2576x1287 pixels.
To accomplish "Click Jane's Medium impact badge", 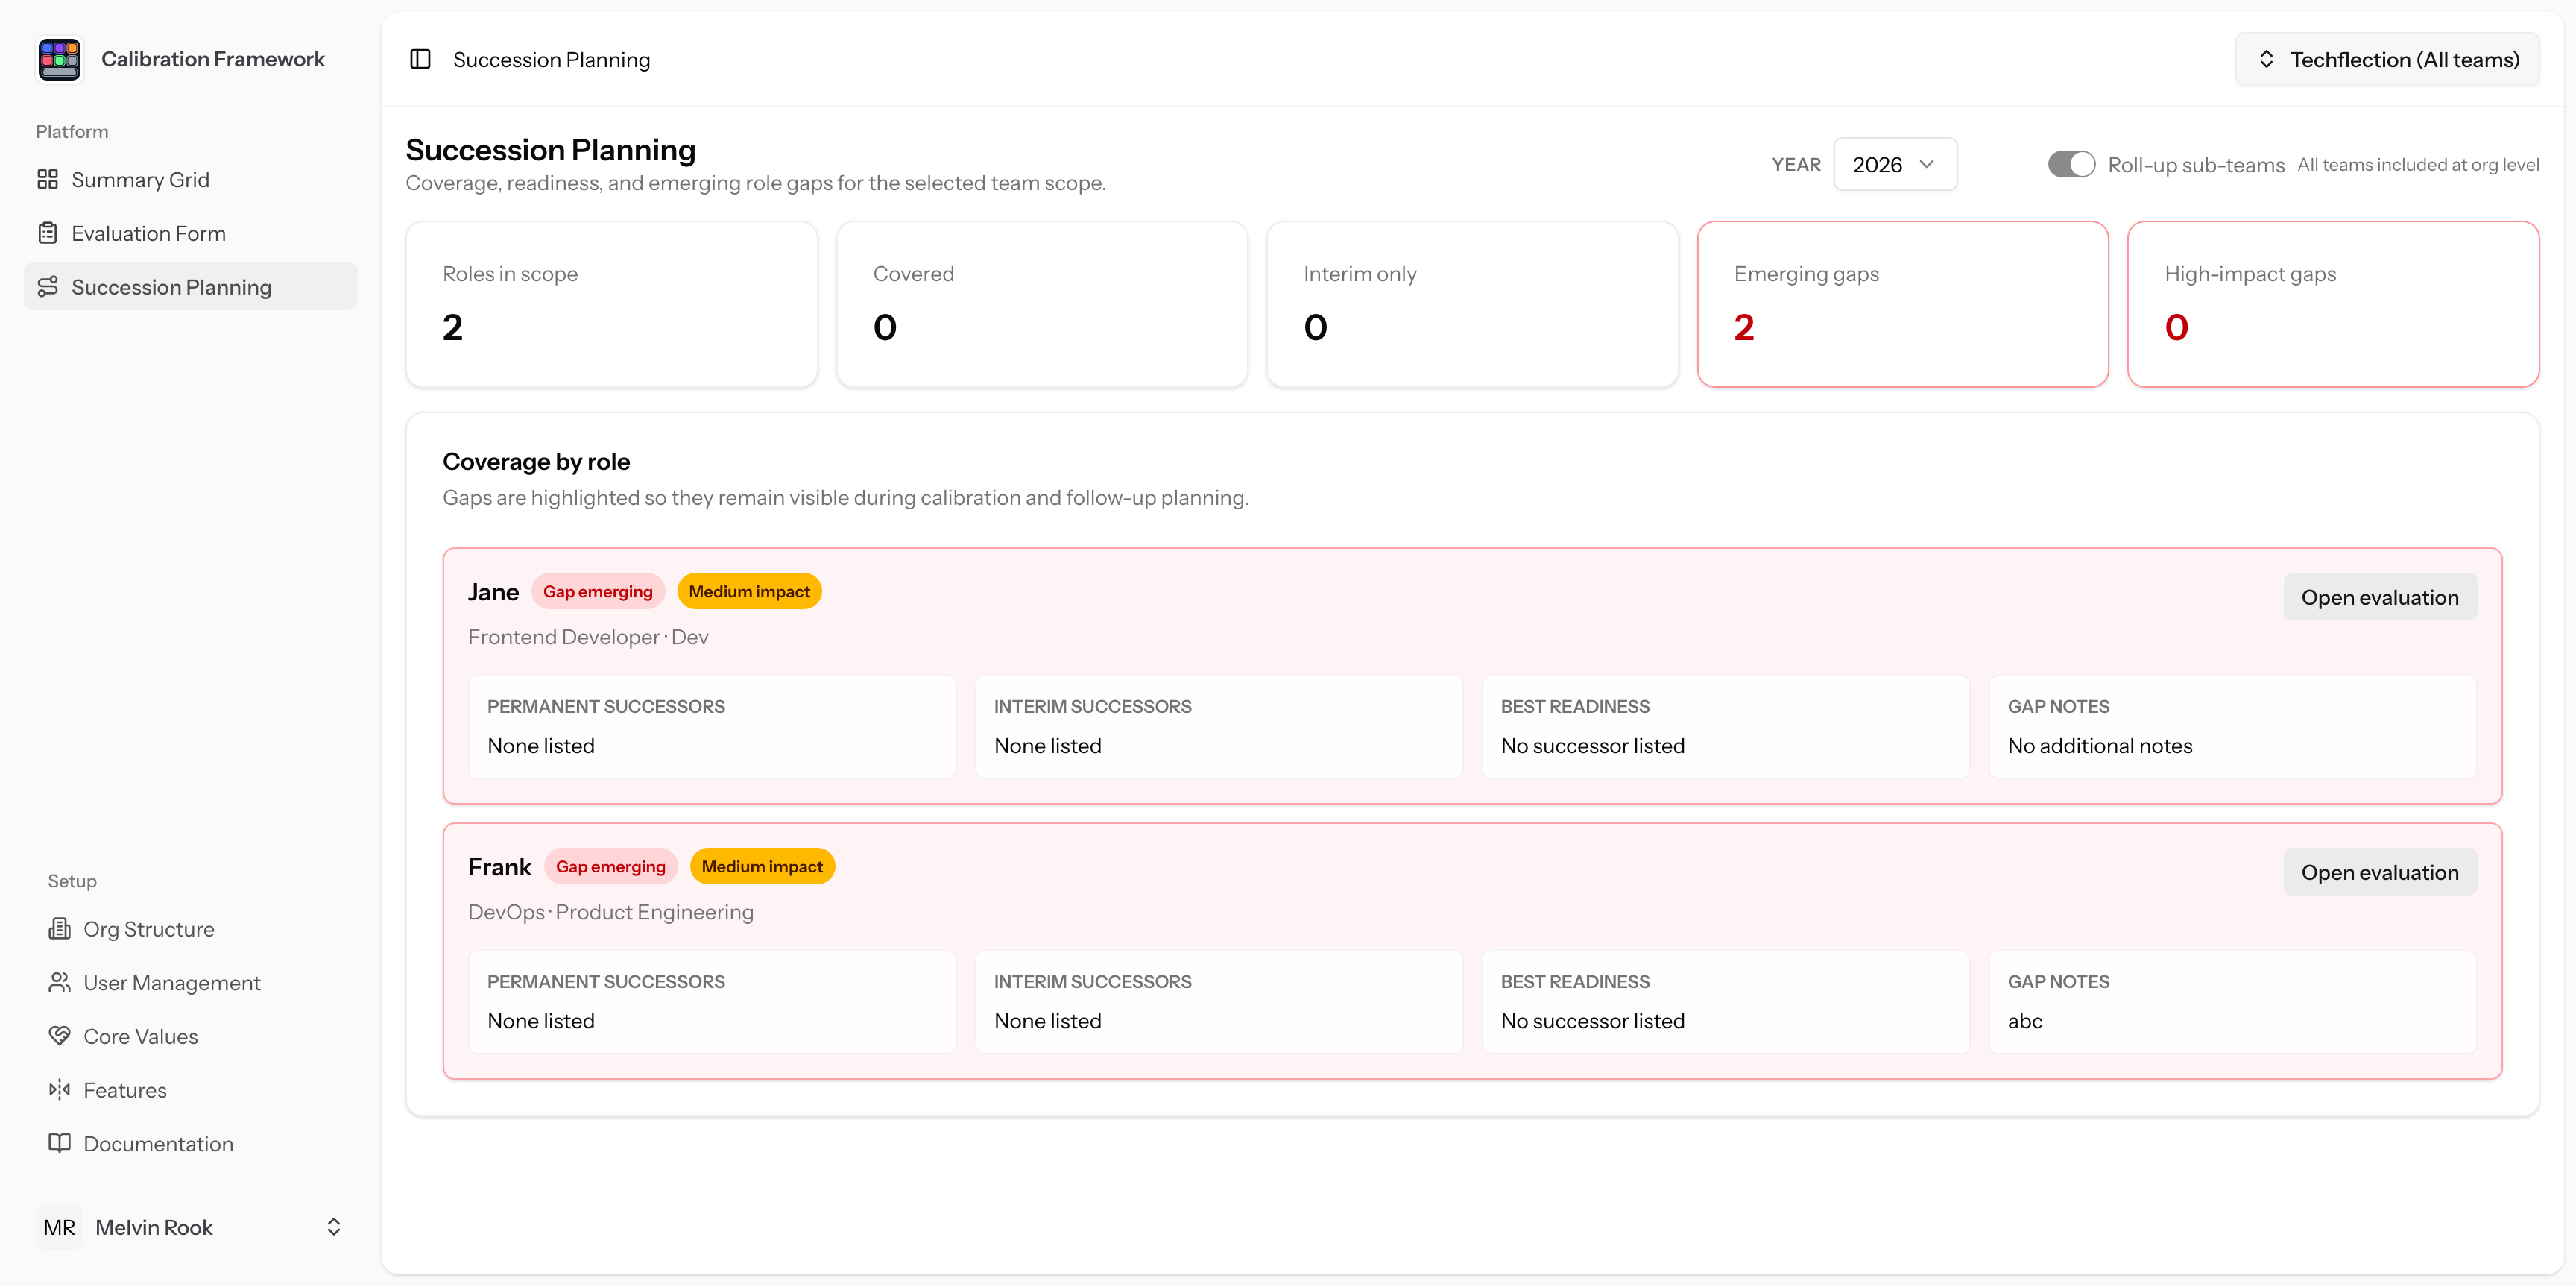I will point(749,591).
